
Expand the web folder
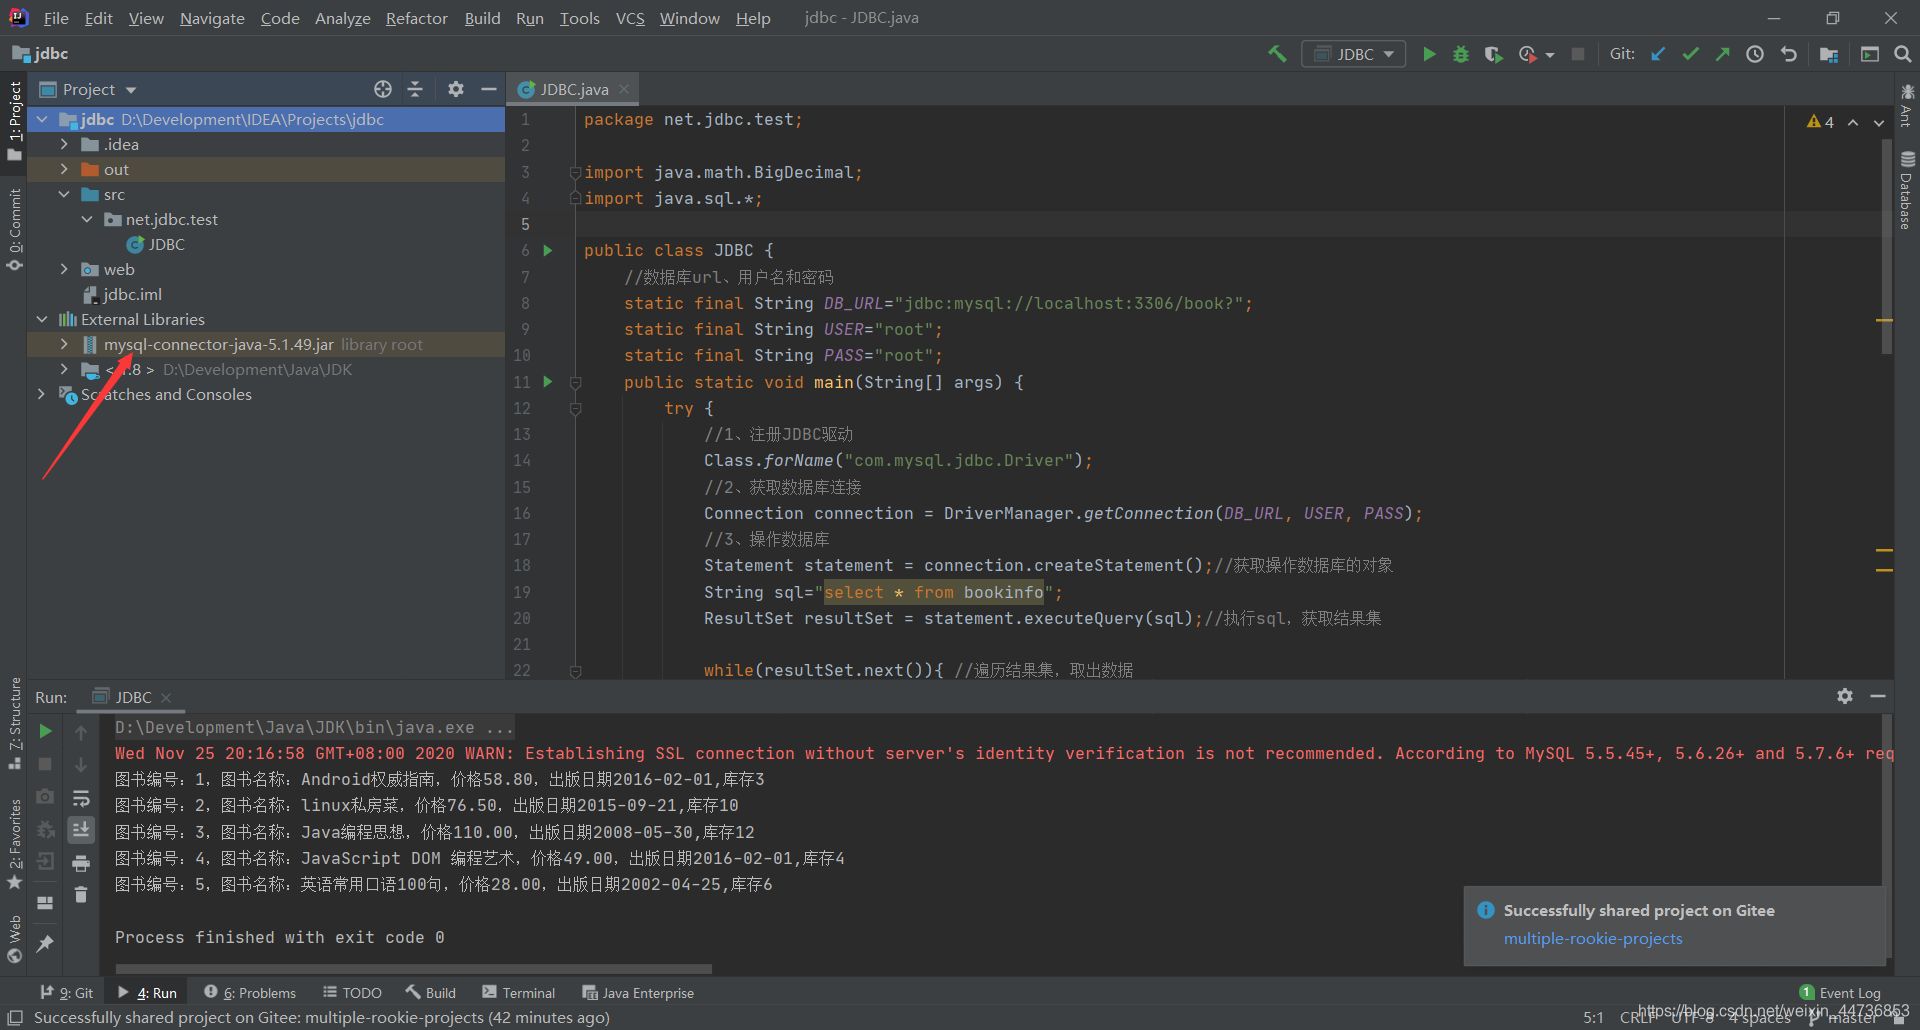coord(64,269)
